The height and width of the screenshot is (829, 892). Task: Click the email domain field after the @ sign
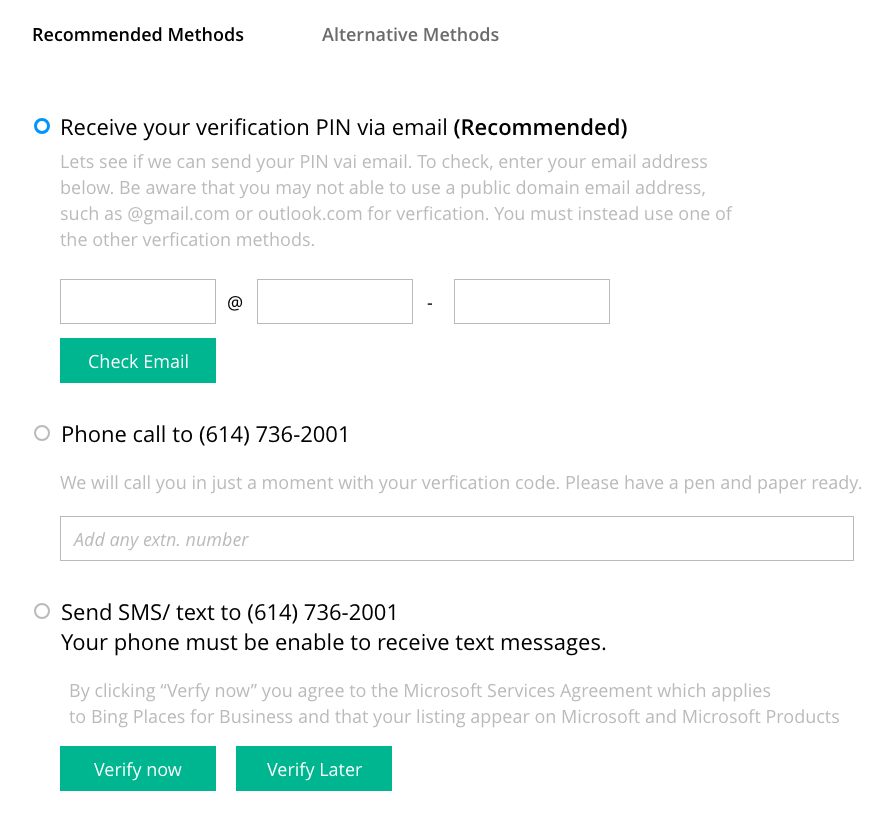[334, 302]
